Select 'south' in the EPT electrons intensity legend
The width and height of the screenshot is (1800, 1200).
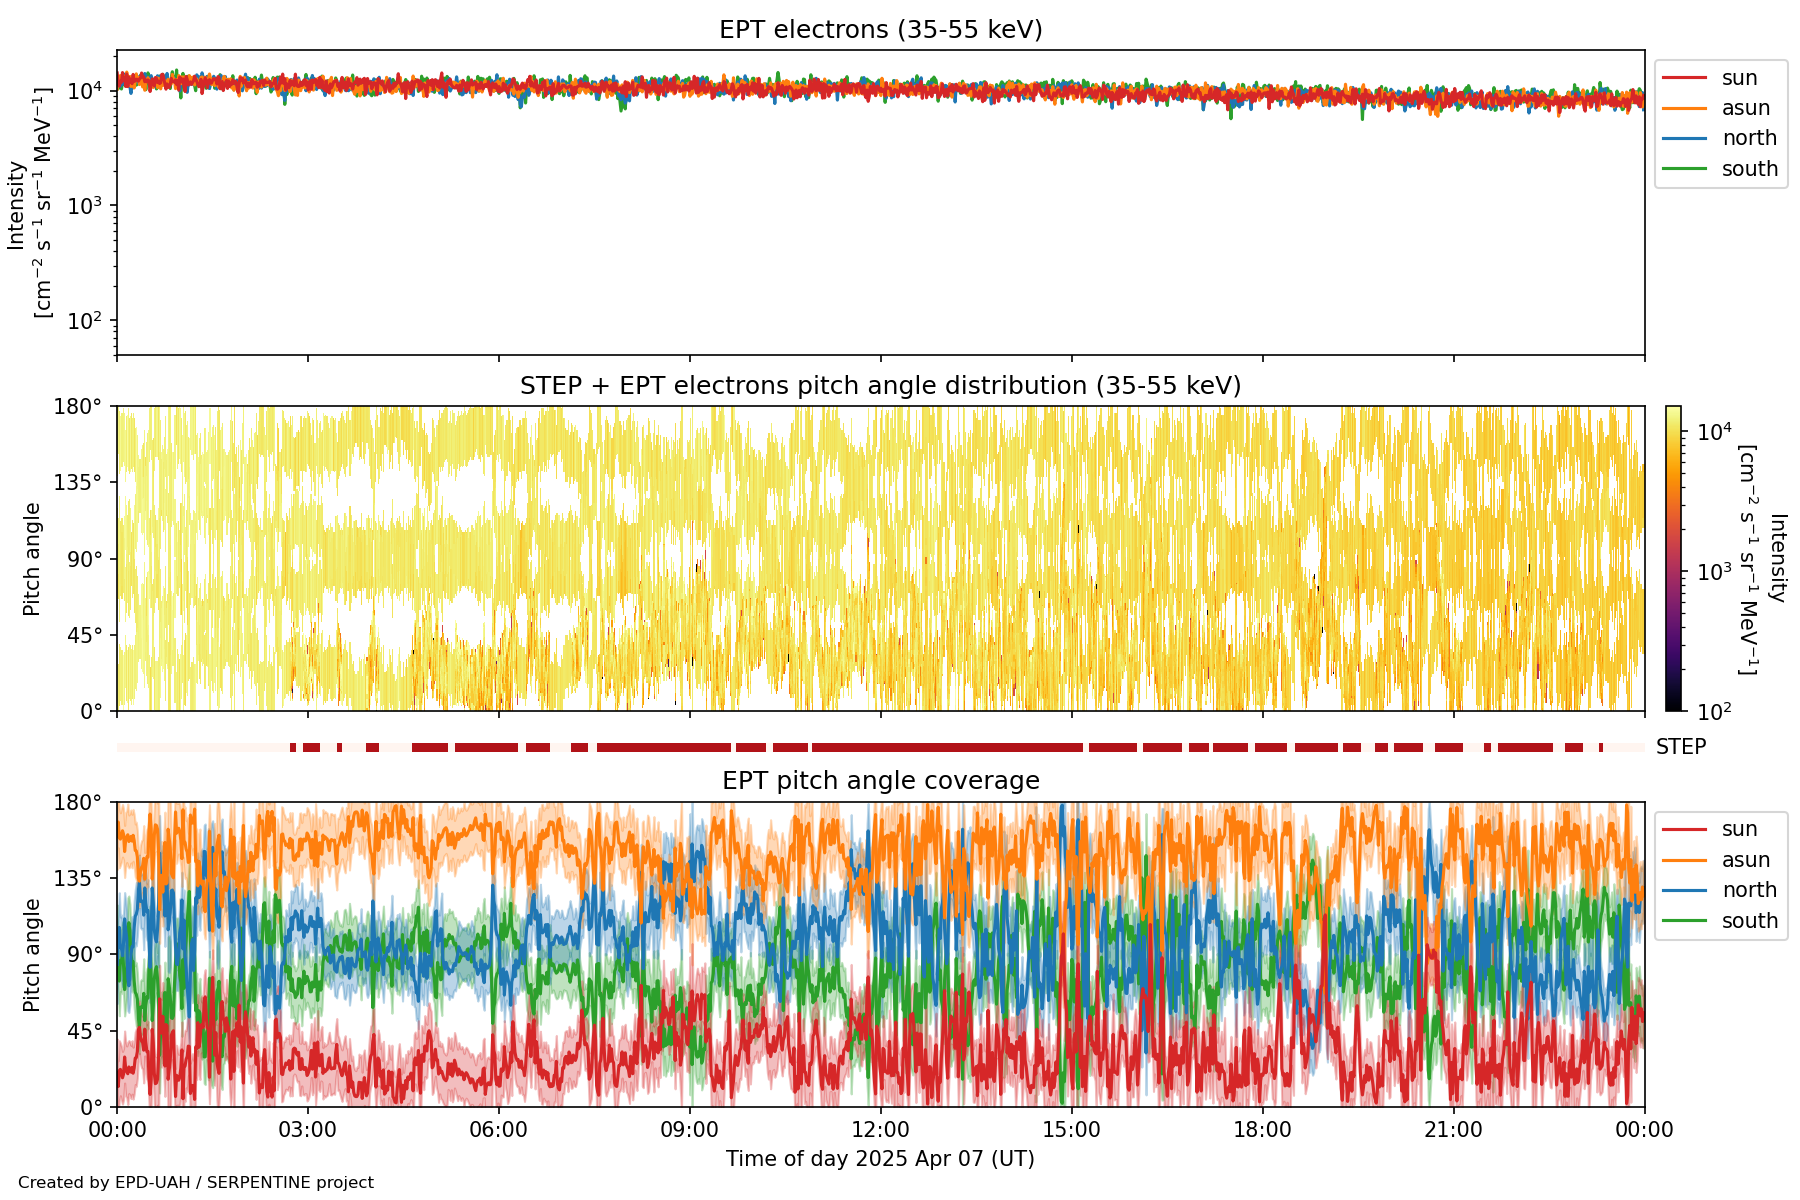click(1749, 169)
